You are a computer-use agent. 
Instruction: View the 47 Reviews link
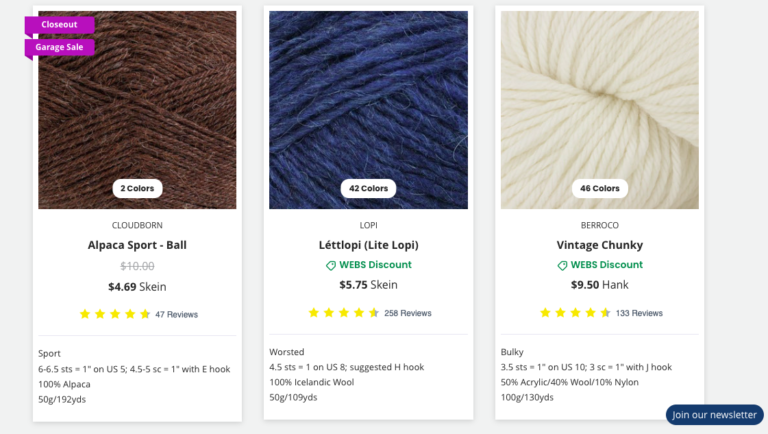[176, 314]
